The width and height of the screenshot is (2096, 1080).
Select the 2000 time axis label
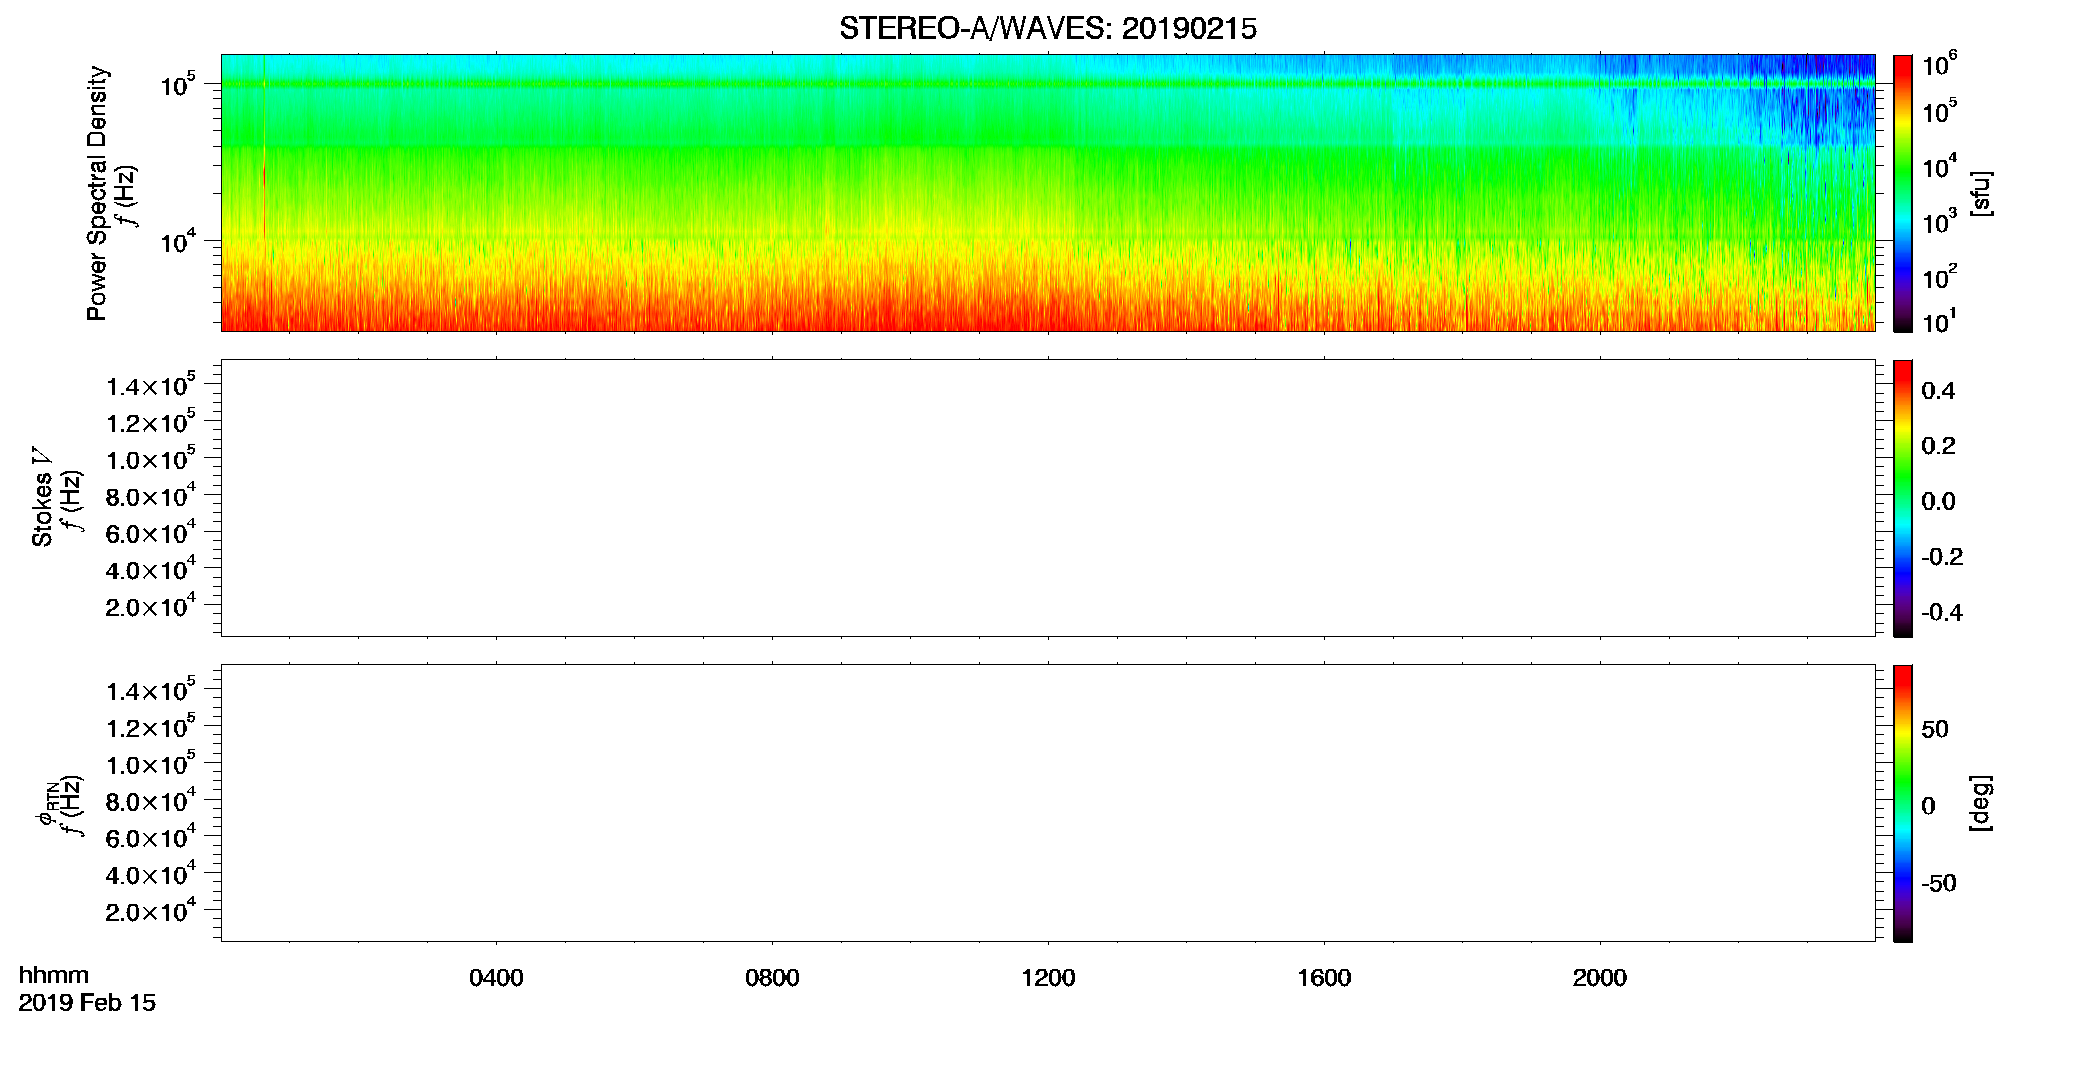[1600, 978]
